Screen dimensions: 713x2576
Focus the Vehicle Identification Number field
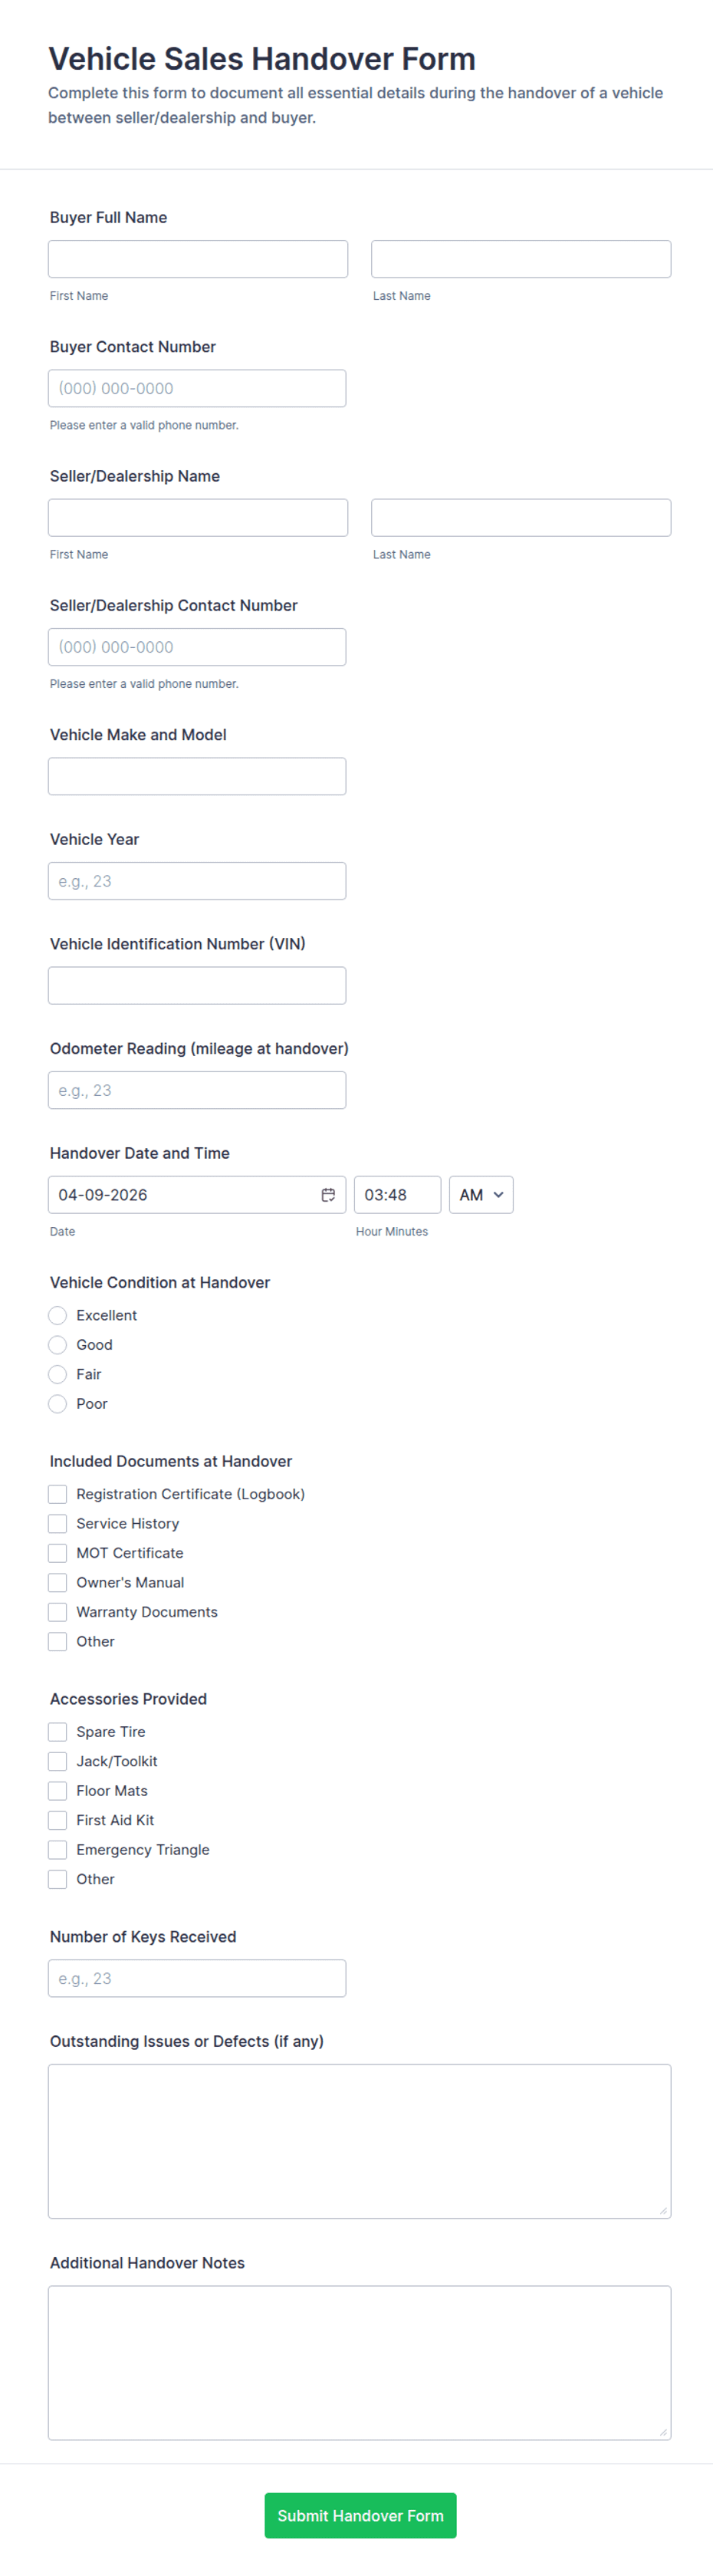197,985
